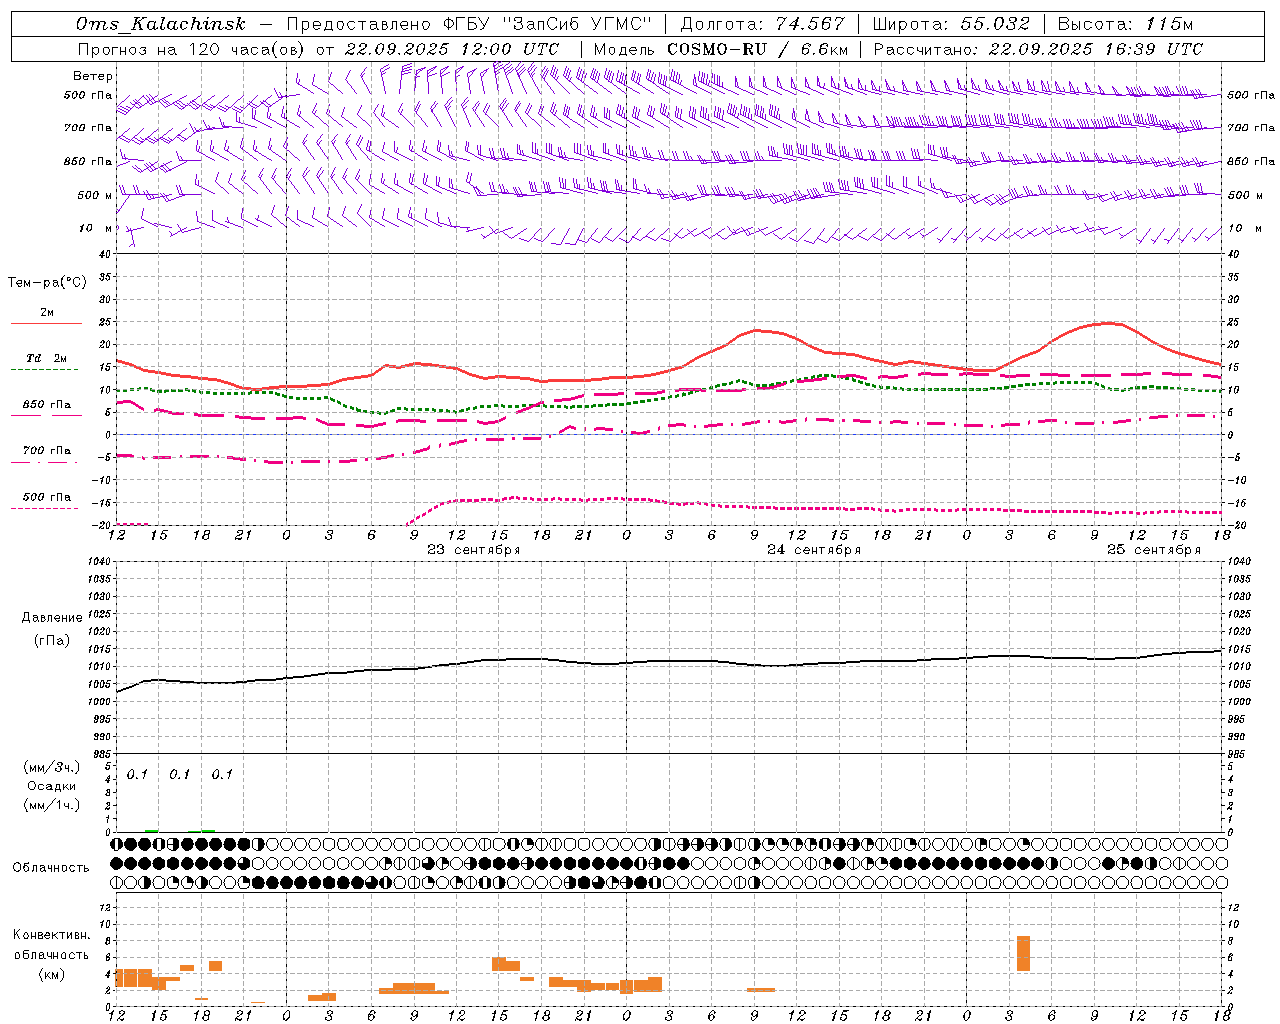
Task: Click the 'Давление' pressure panel label
Action: pyautogui.click(x=52, y=618)
